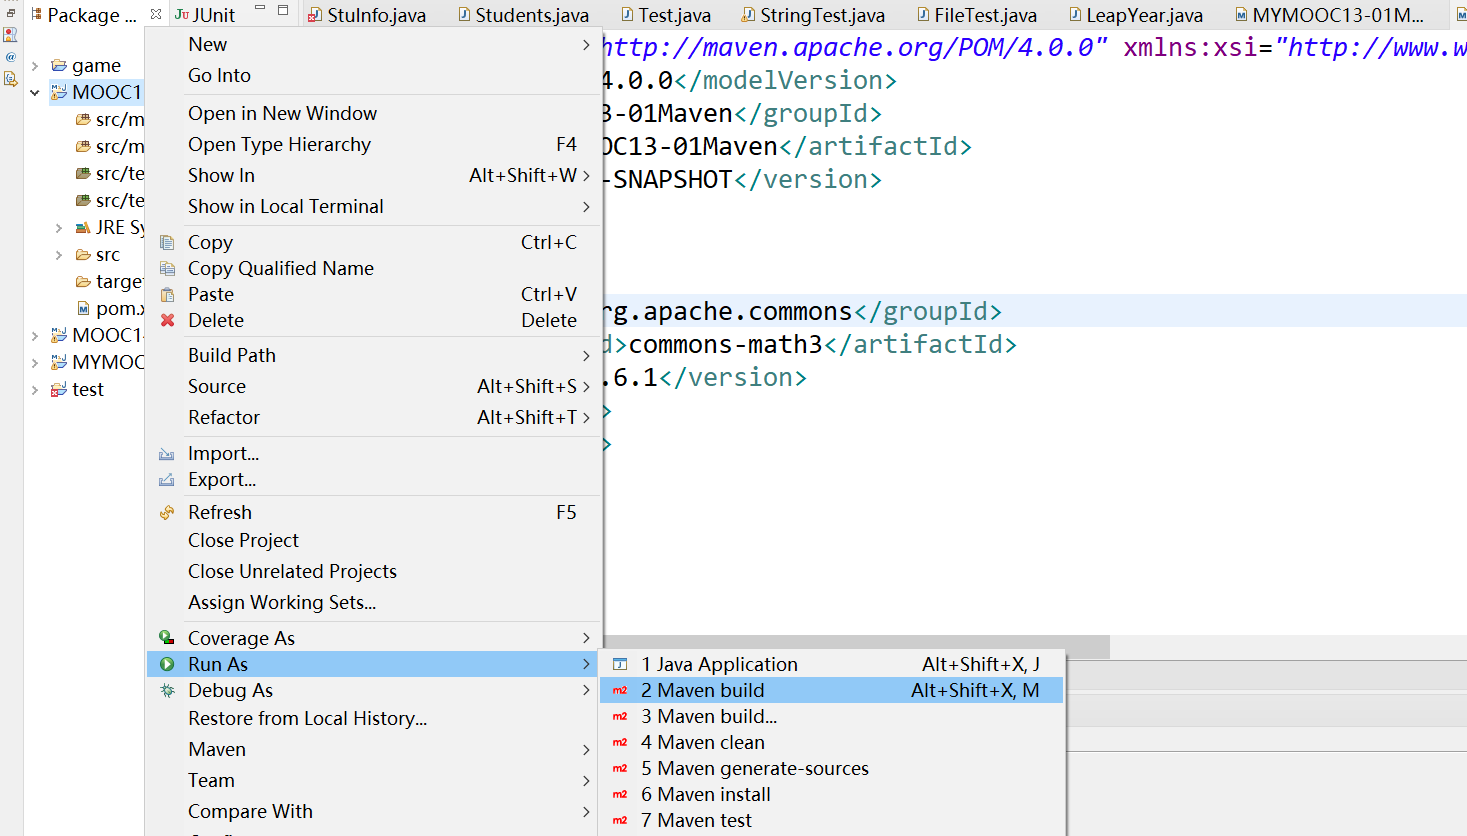This screenshot has height=836, width=1467.
Task: Click the Export icon in the context menu
Action: 167,480
